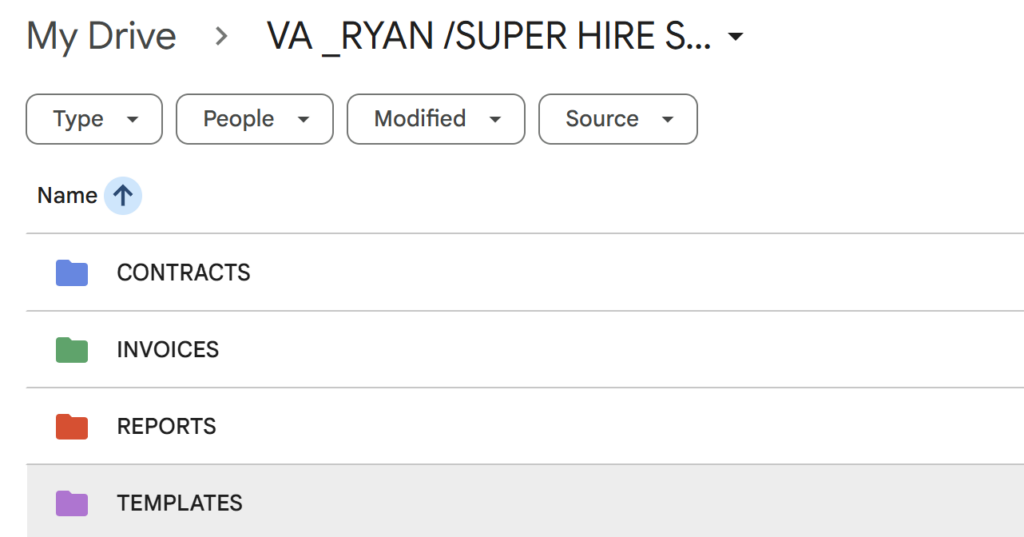Open the Modified filter chip
Image resolution: width=1024 pixels, height=537 pixels.
(436, 119)
